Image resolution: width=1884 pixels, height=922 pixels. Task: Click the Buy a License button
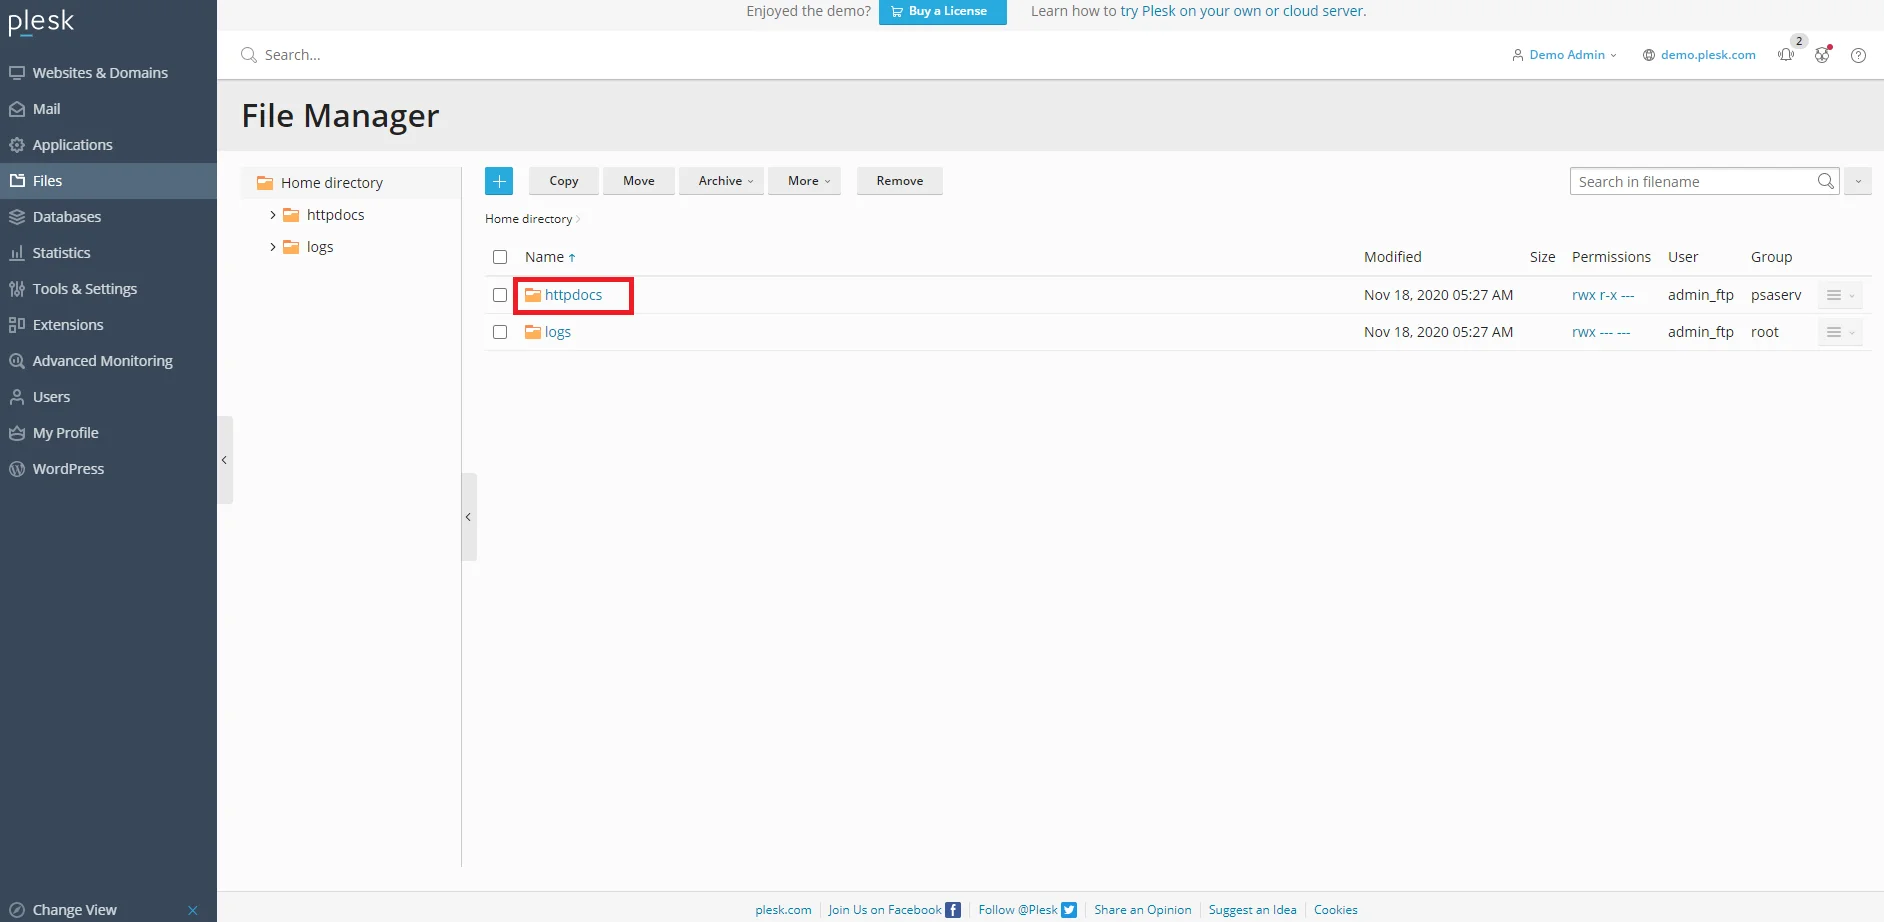pos(941,12)
